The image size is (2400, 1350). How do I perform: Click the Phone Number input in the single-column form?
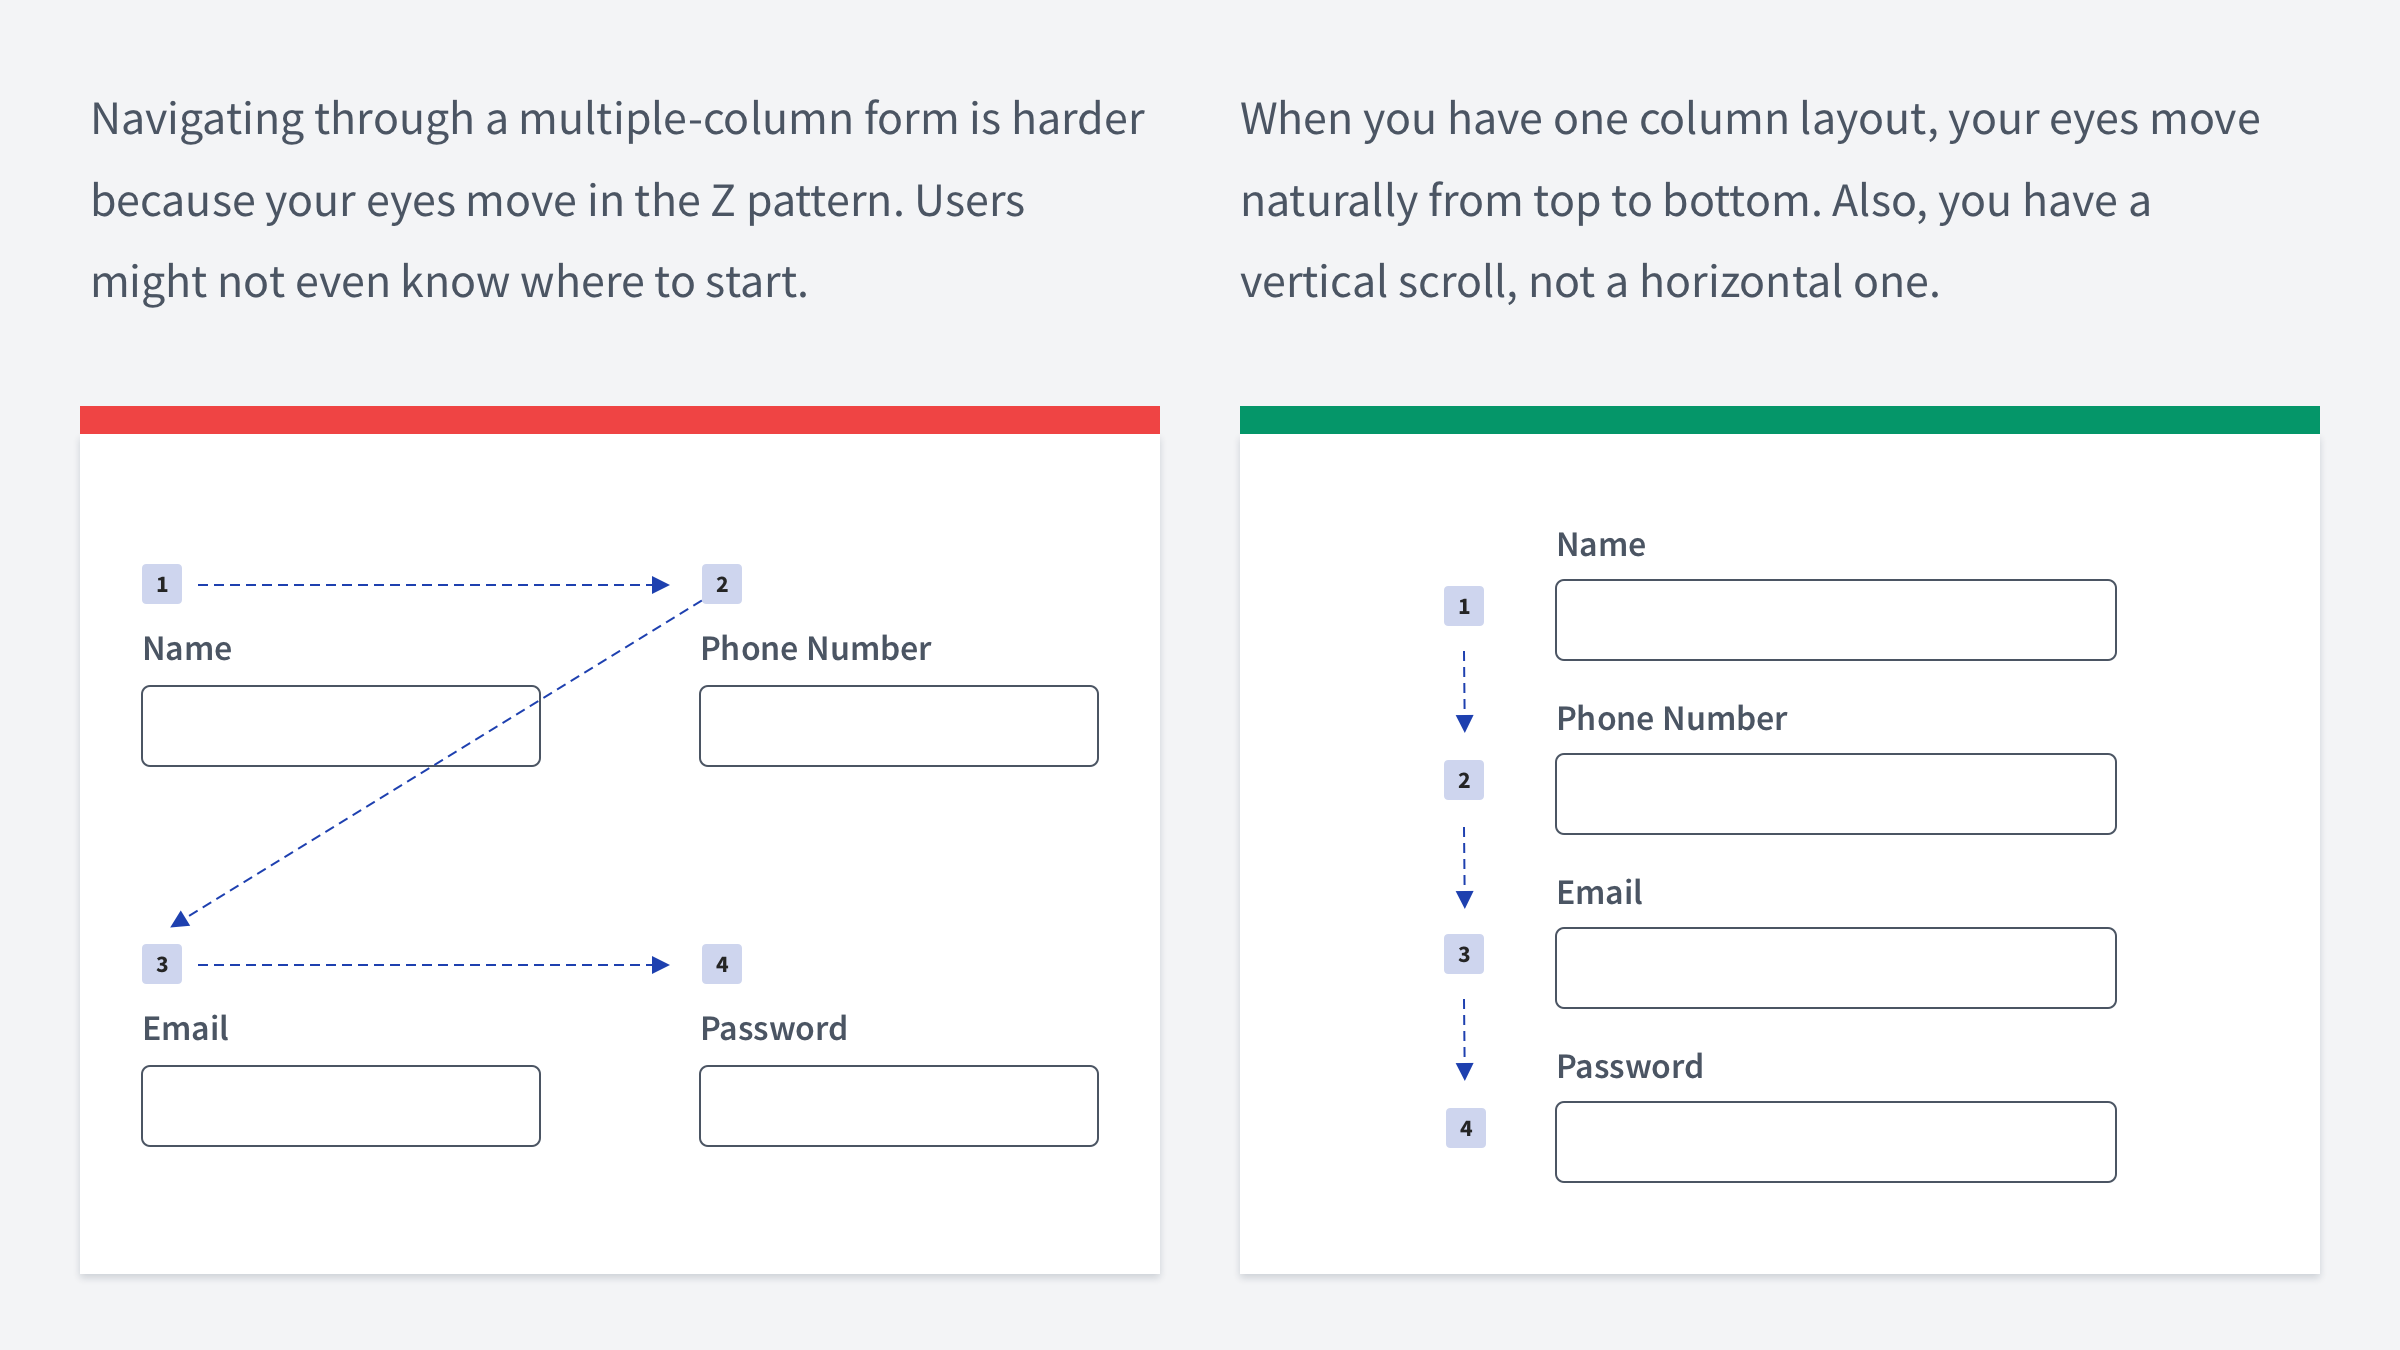pyautogui.click(x=1835, y=794)
